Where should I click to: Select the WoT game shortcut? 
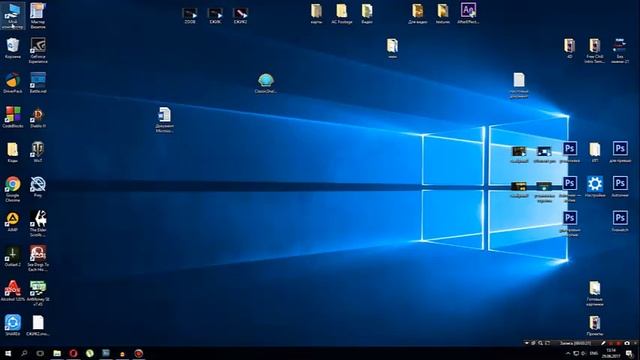(38, 152)
